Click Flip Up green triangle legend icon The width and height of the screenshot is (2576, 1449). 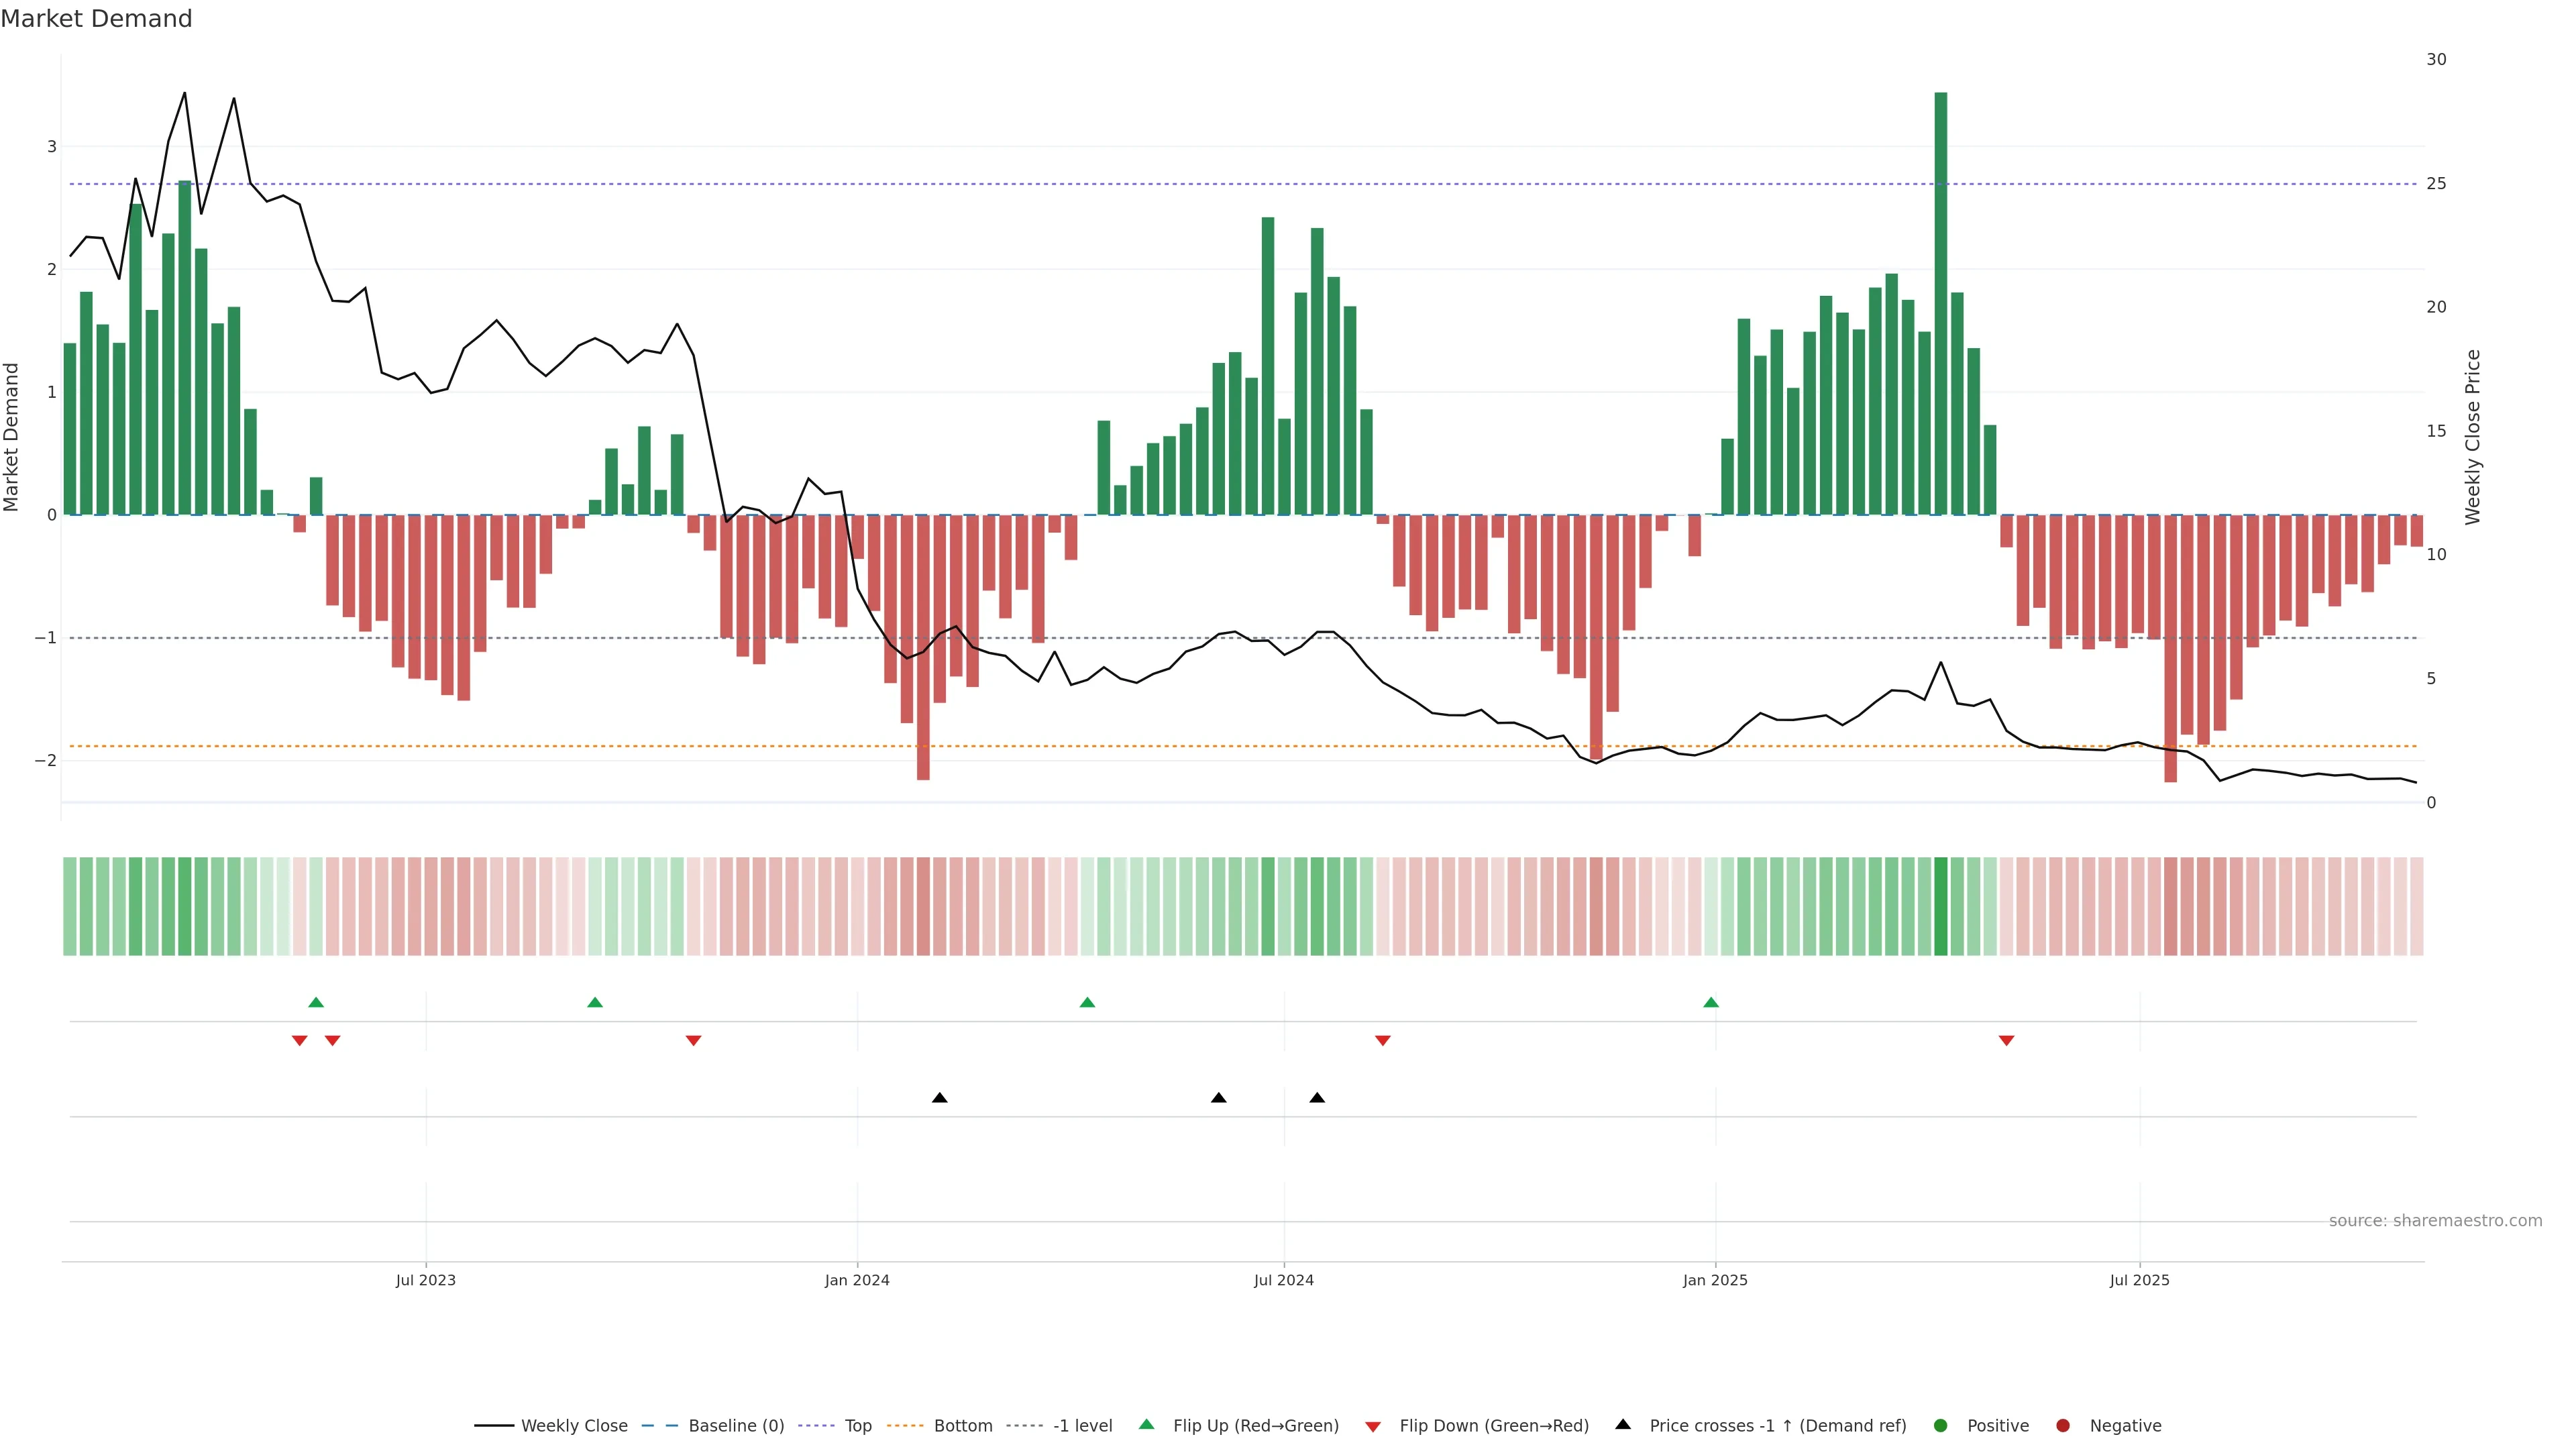[x=1146, y=1424]
